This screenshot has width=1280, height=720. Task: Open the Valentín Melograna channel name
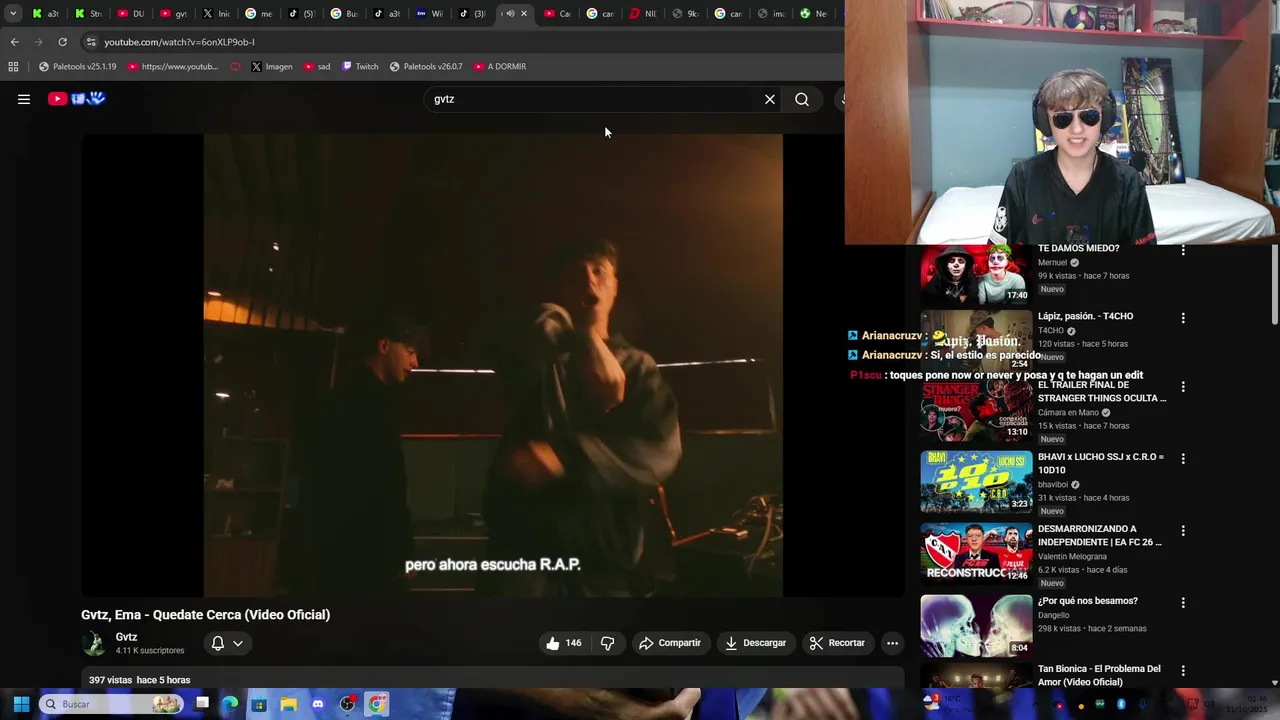(x=1072, y=557)
